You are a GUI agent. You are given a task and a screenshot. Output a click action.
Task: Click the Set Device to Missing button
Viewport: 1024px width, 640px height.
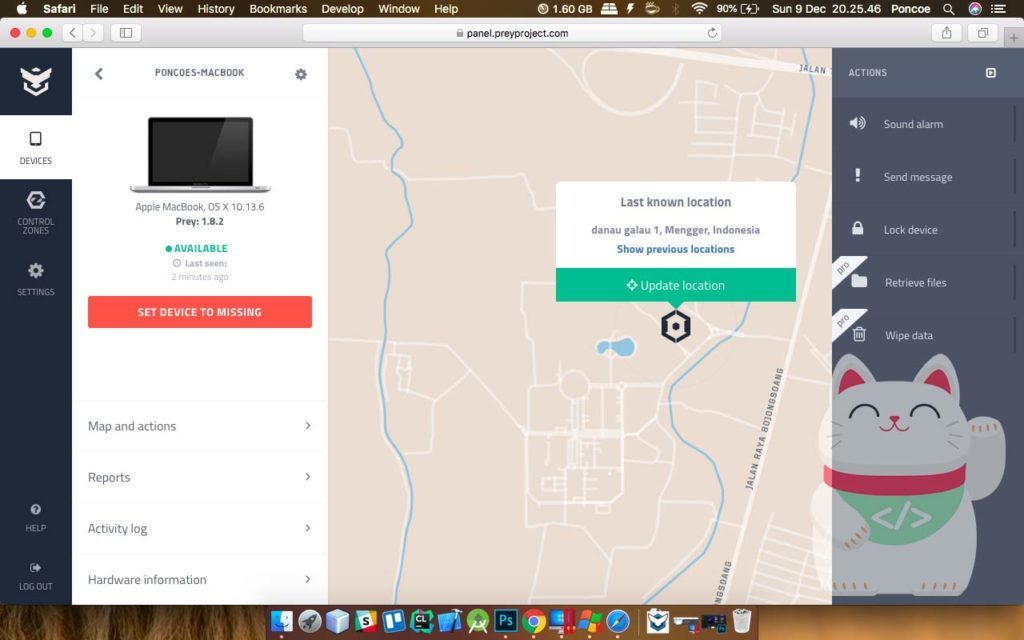pos(200,312)
